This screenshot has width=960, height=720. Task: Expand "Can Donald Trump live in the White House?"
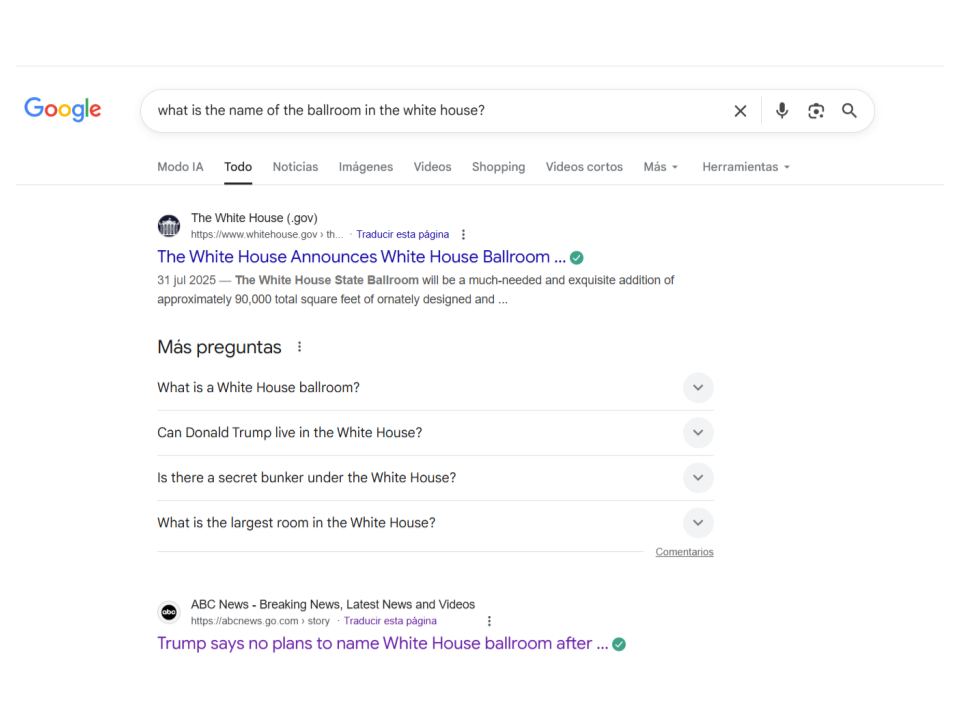coord(698,433)
